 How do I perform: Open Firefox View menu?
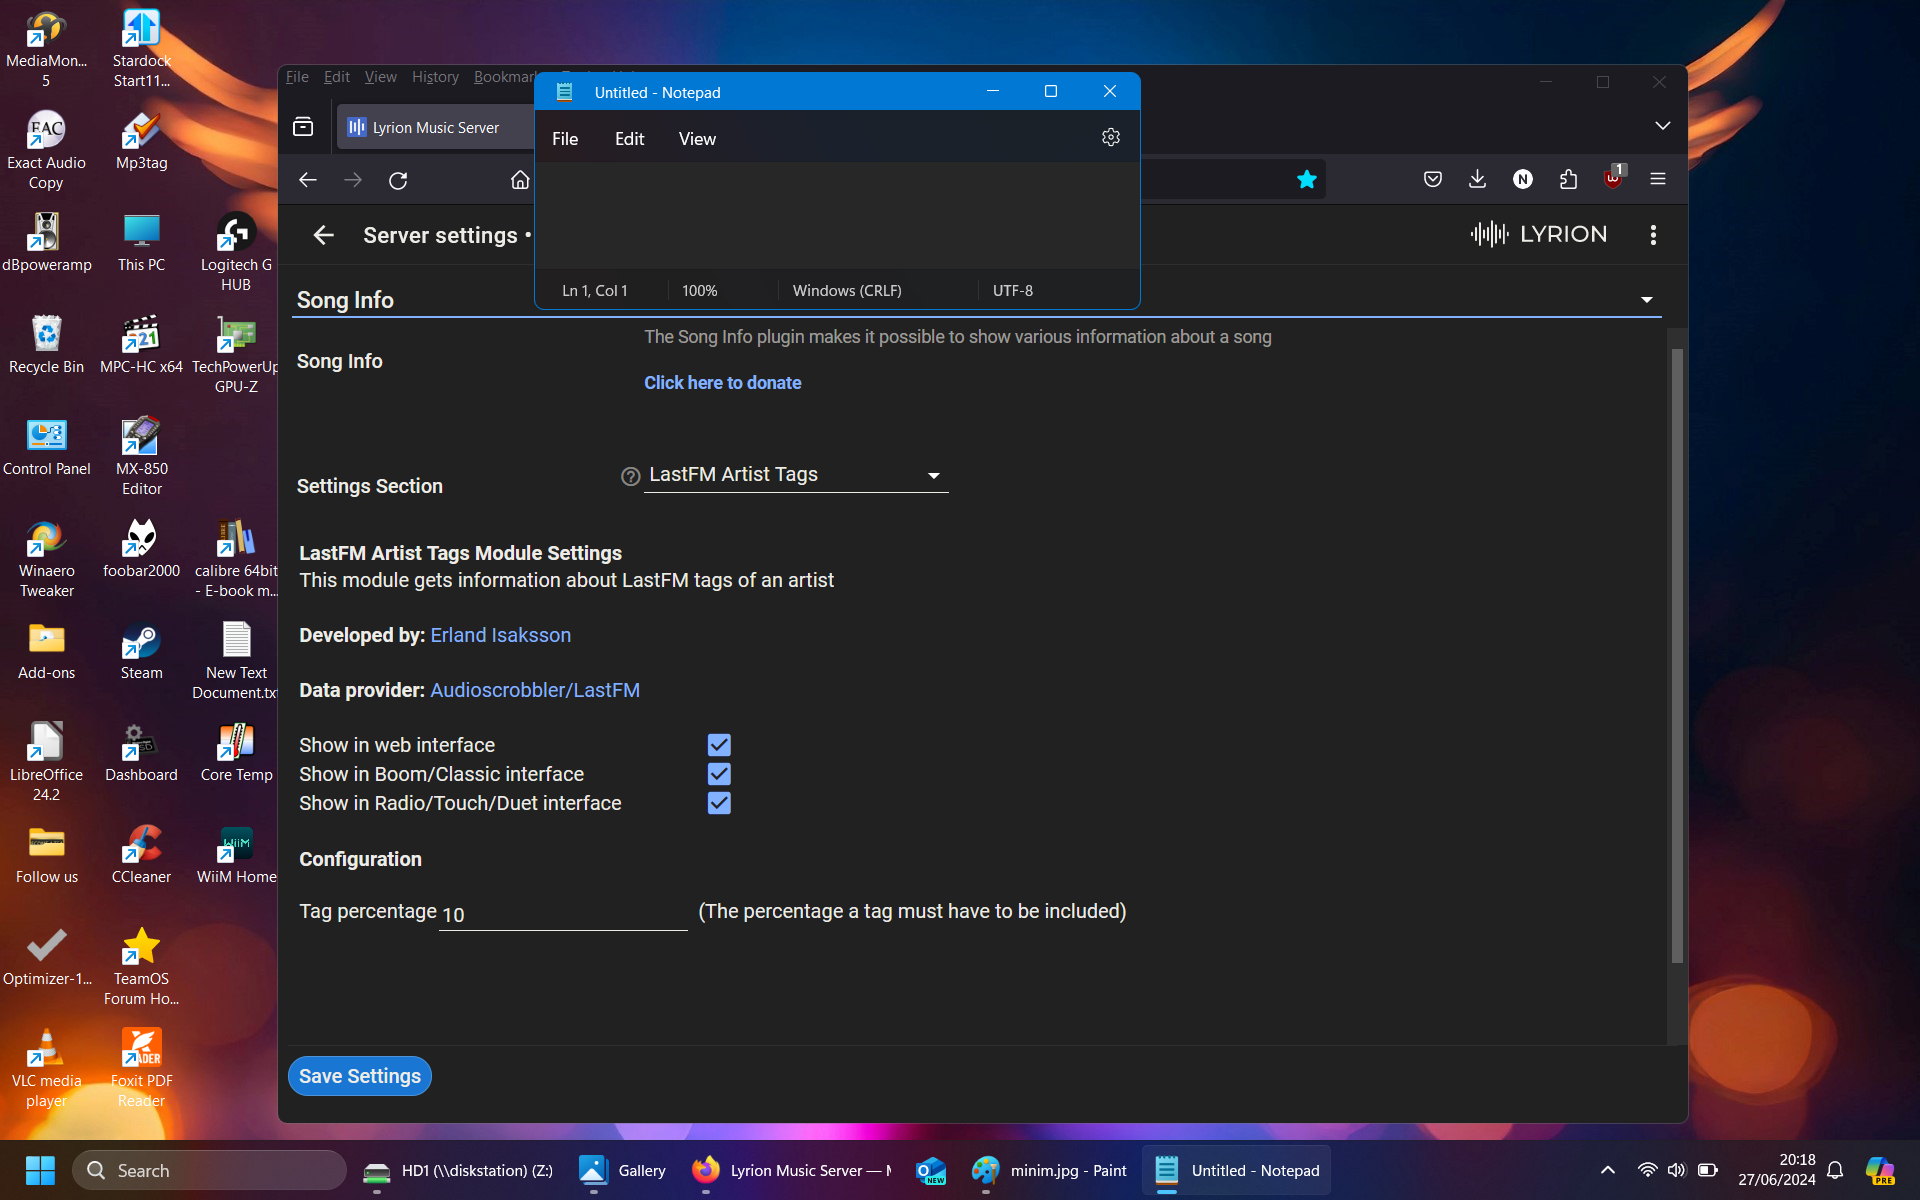380,77
